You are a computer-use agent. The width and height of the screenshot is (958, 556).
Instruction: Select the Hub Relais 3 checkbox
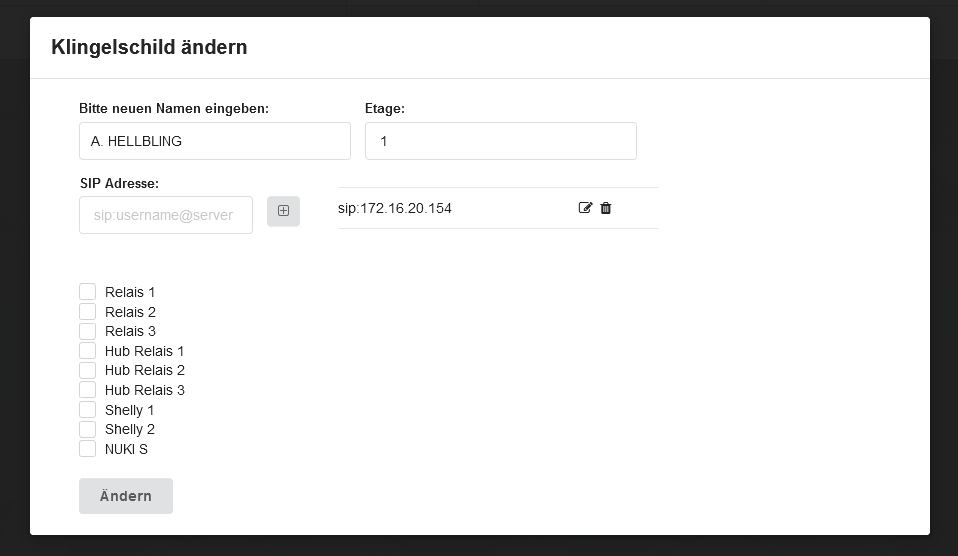[87, 390]
